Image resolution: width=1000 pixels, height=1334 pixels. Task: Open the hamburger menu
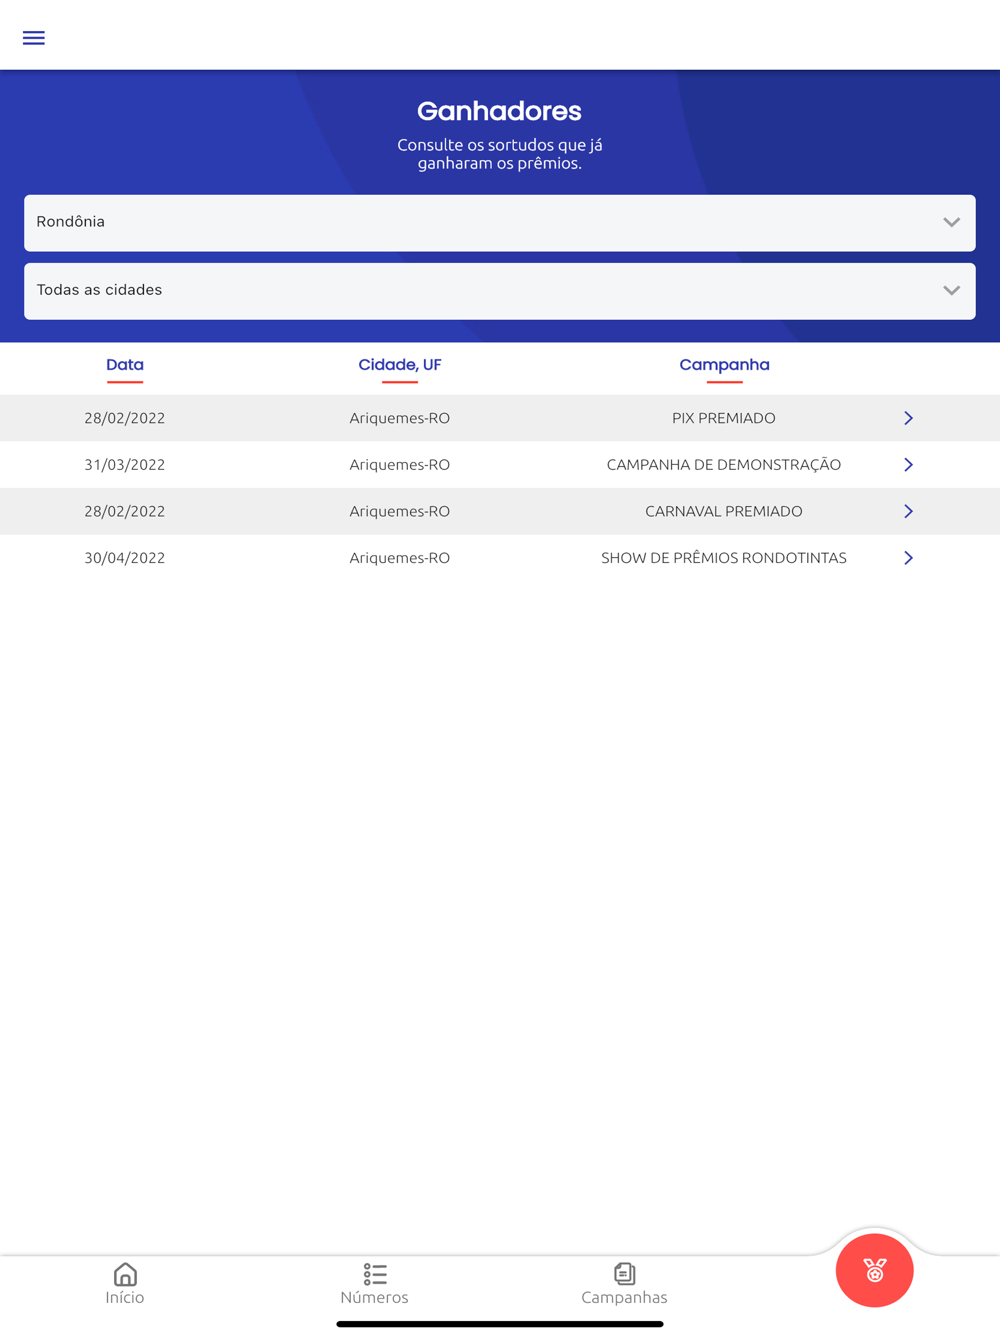point(34,38)
